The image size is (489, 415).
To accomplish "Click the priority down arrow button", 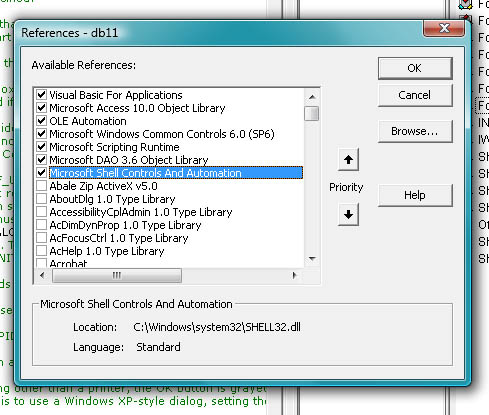I will point(348,214).
